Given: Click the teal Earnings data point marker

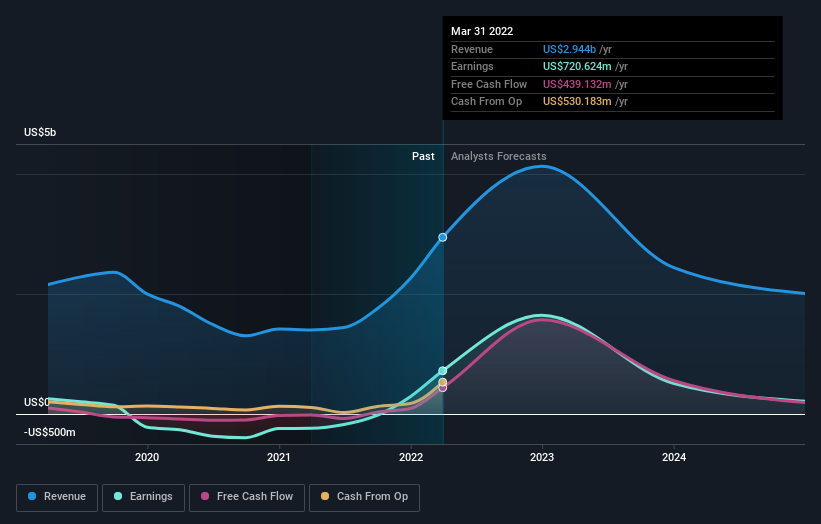Looking at the screenshot, I should pyautogui.click(x=442, y=371).
